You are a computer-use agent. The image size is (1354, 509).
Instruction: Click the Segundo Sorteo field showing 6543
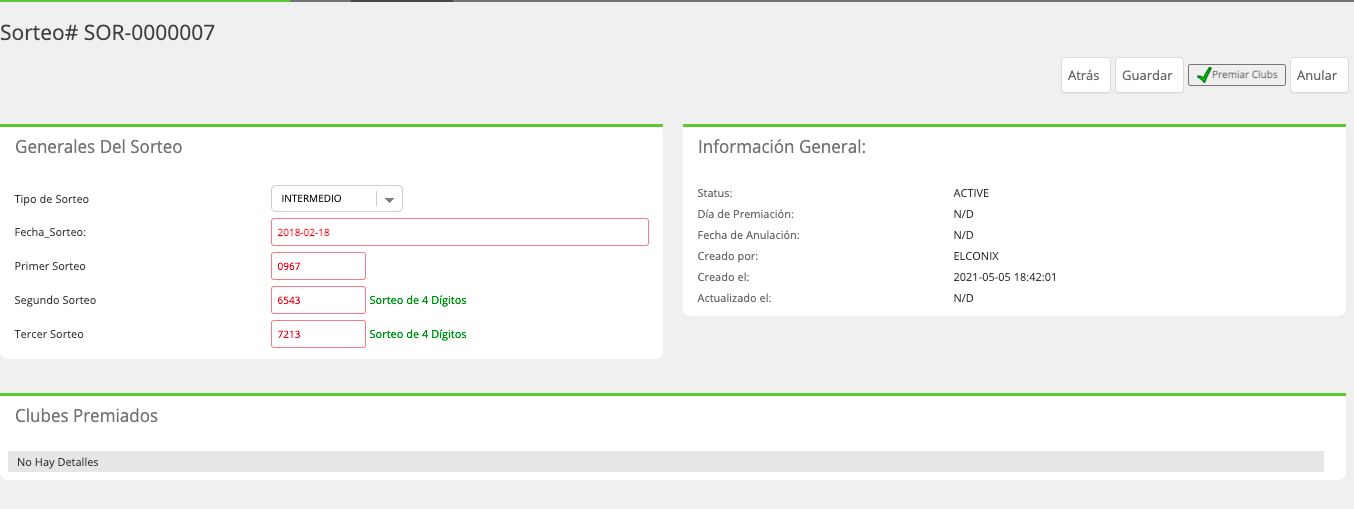pos(318,300)
